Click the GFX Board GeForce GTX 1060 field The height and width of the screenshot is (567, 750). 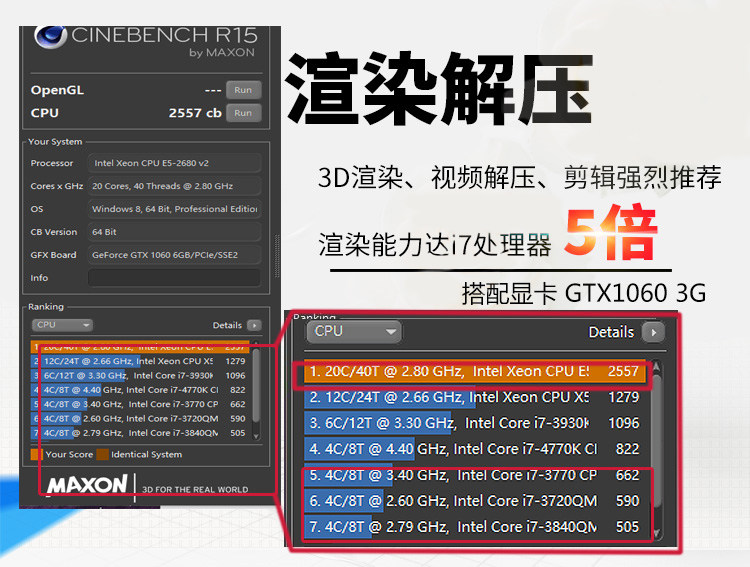174,255
